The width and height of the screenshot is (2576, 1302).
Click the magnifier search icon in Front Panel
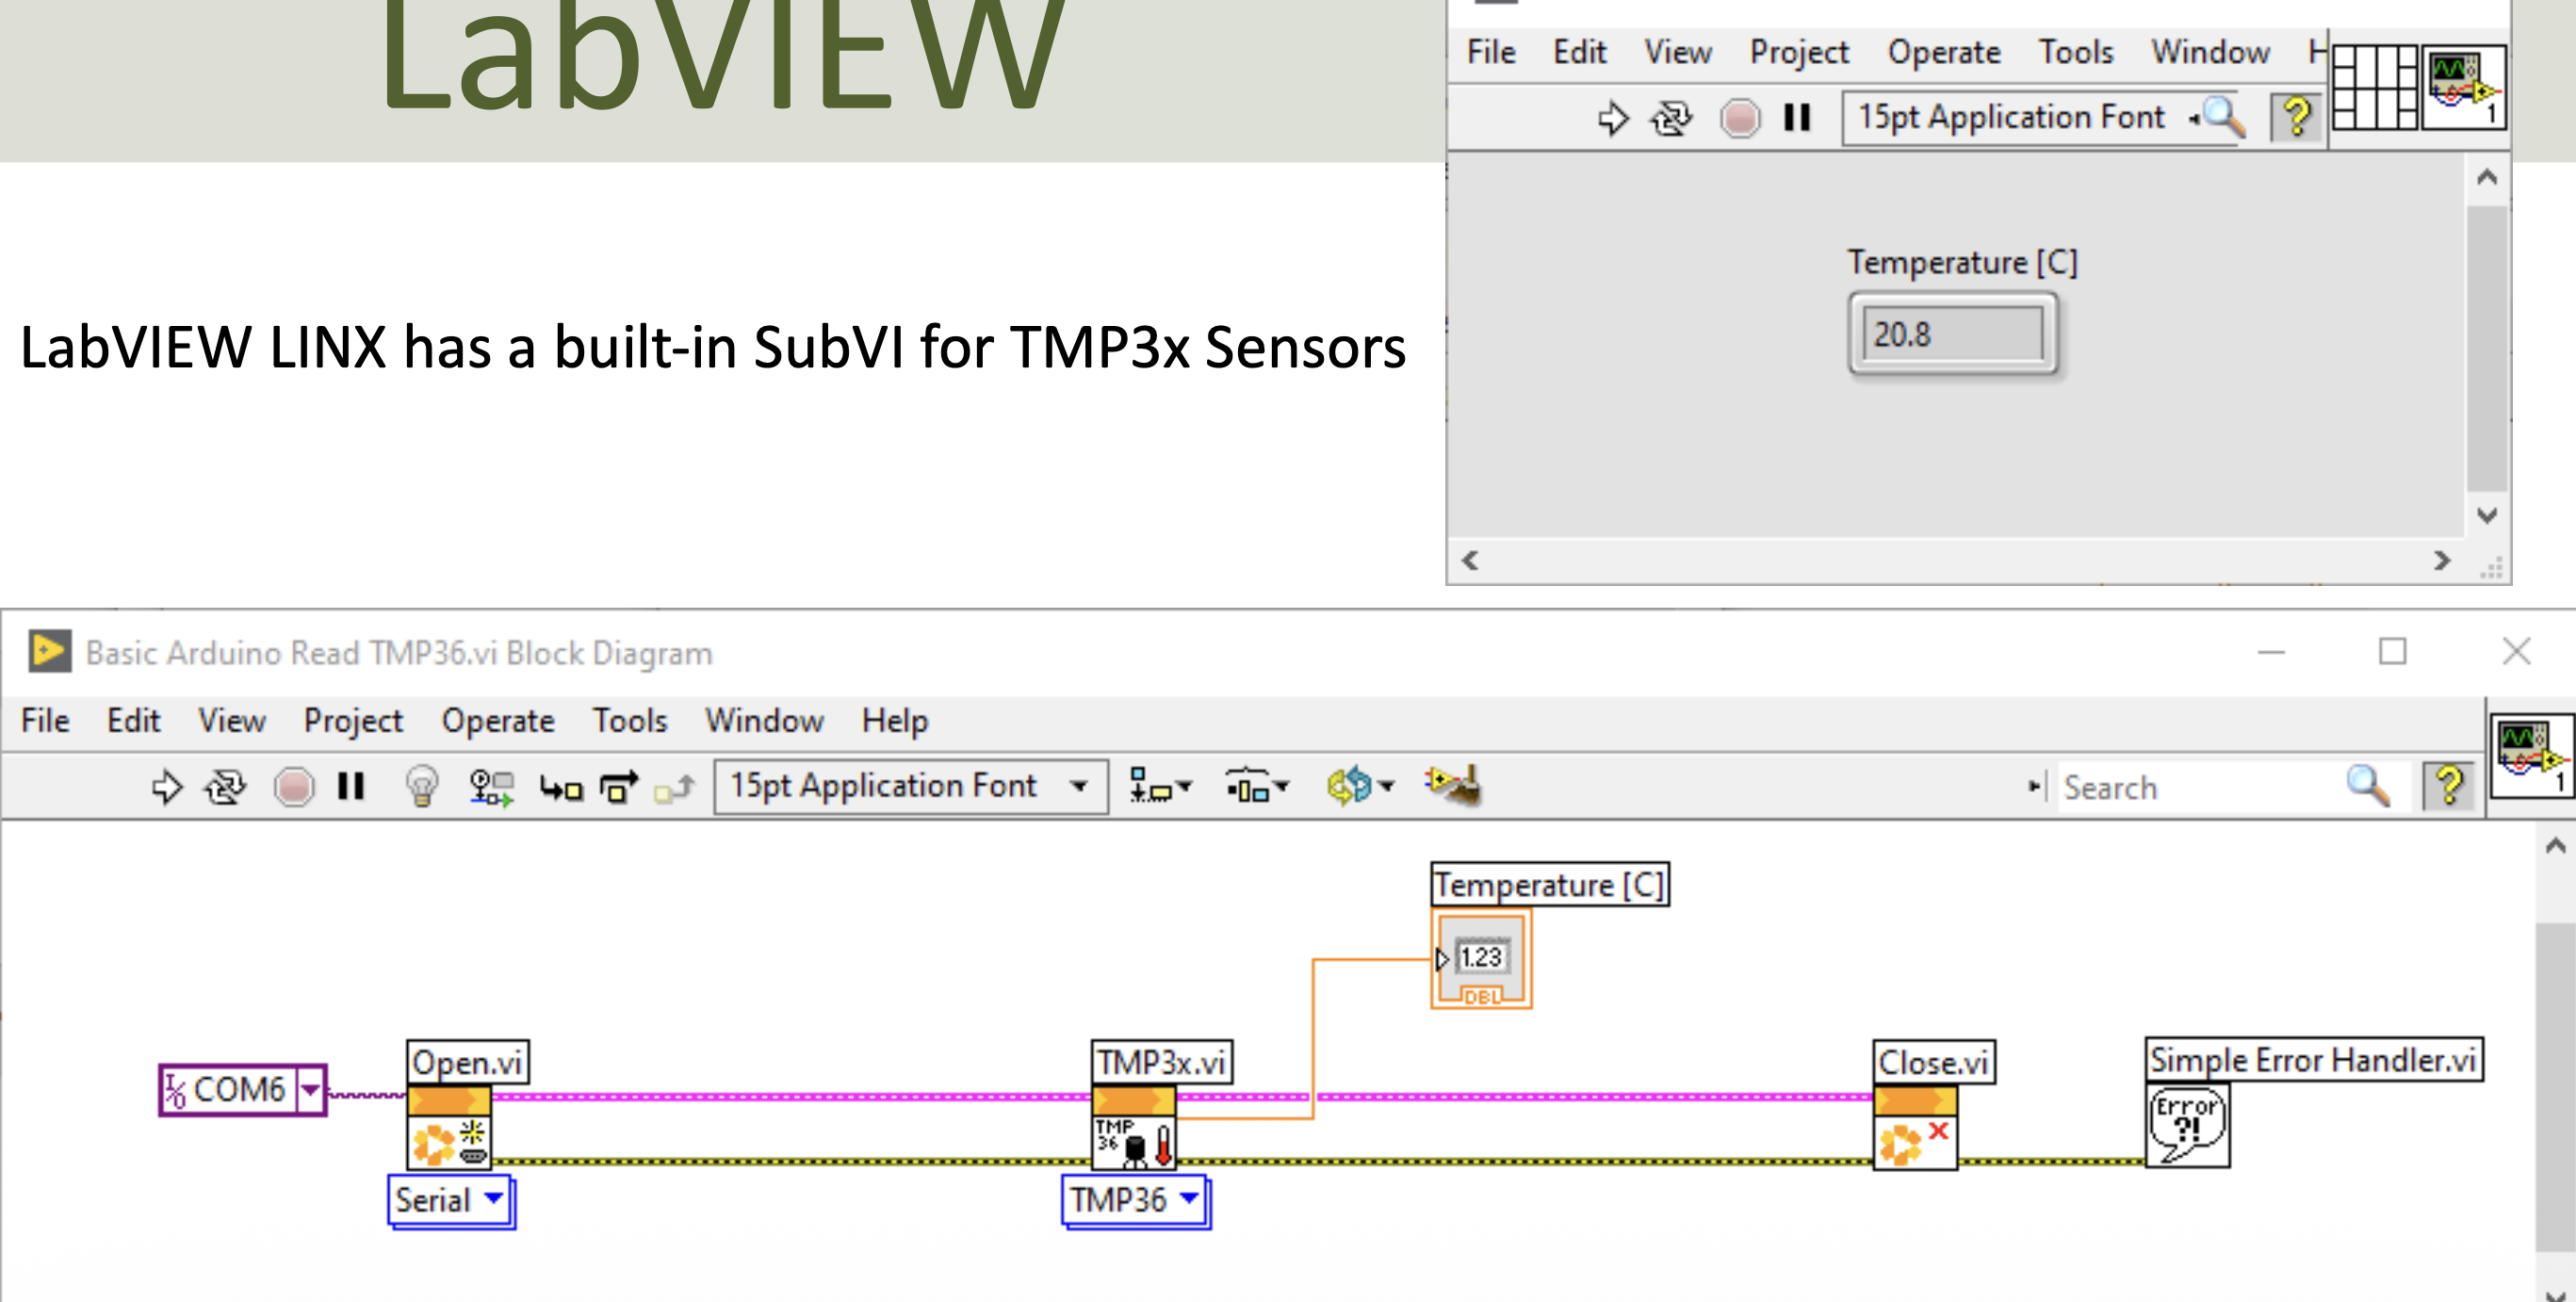(2224, 117)
